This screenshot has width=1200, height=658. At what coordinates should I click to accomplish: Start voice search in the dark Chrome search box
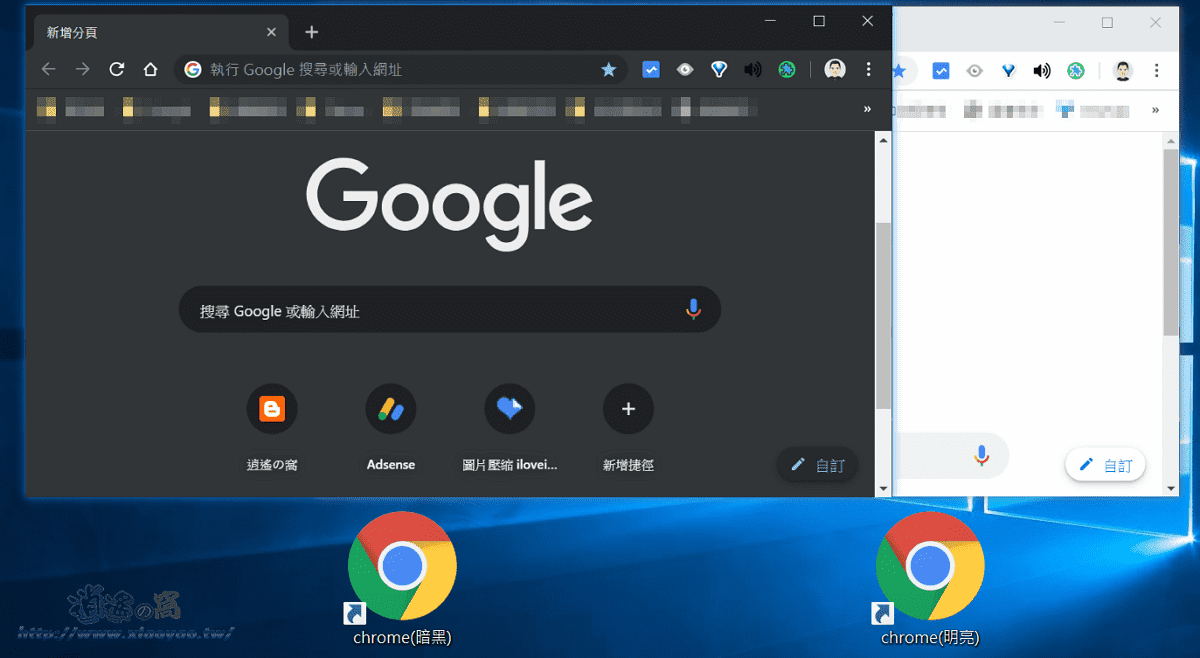click(693, 310)
